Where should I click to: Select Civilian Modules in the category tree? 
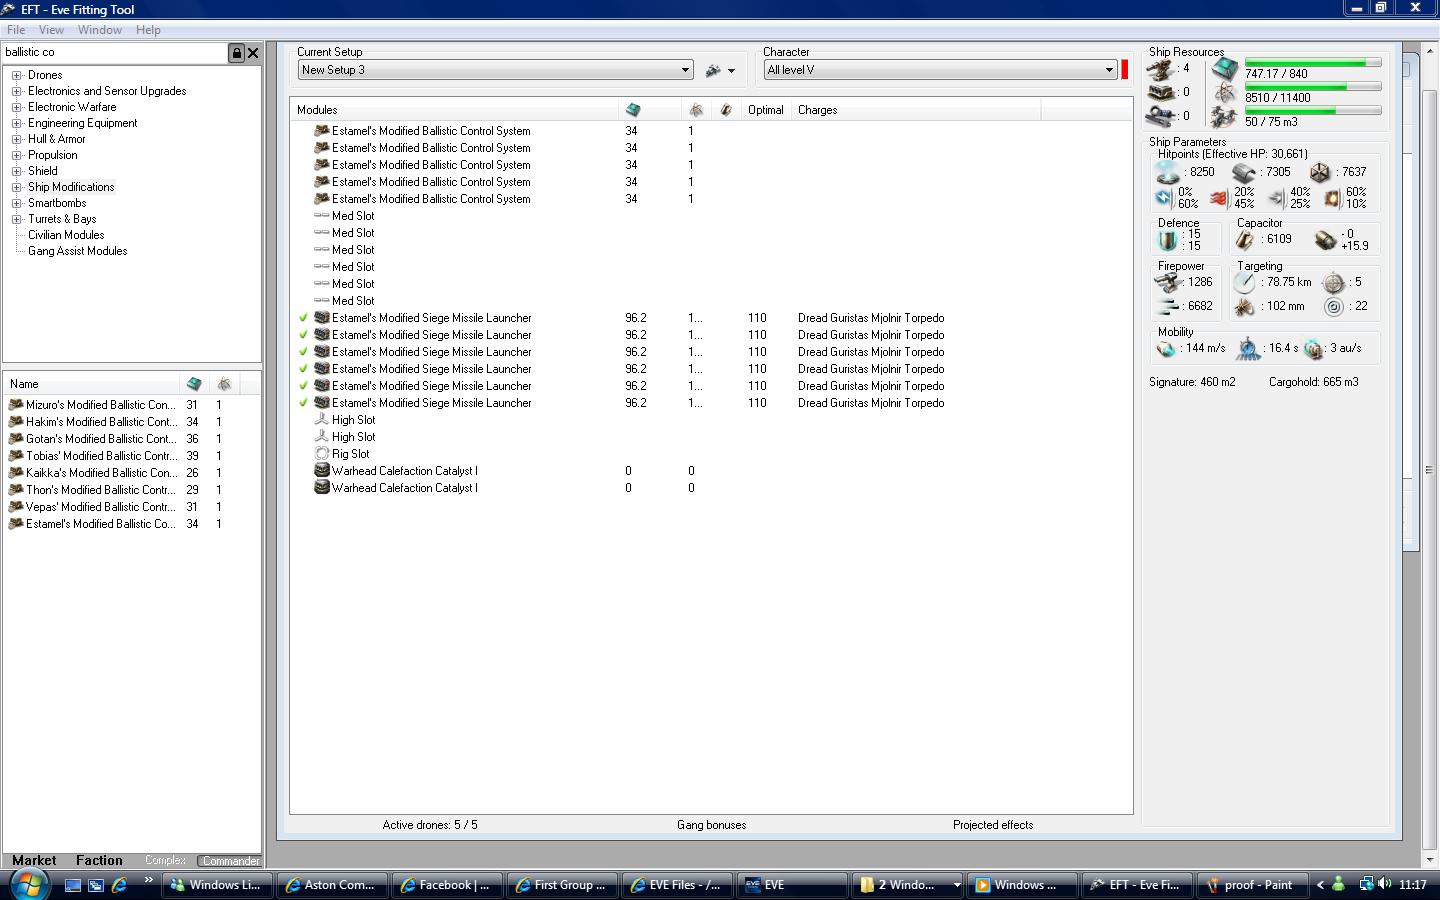click(x=66, y=235)
